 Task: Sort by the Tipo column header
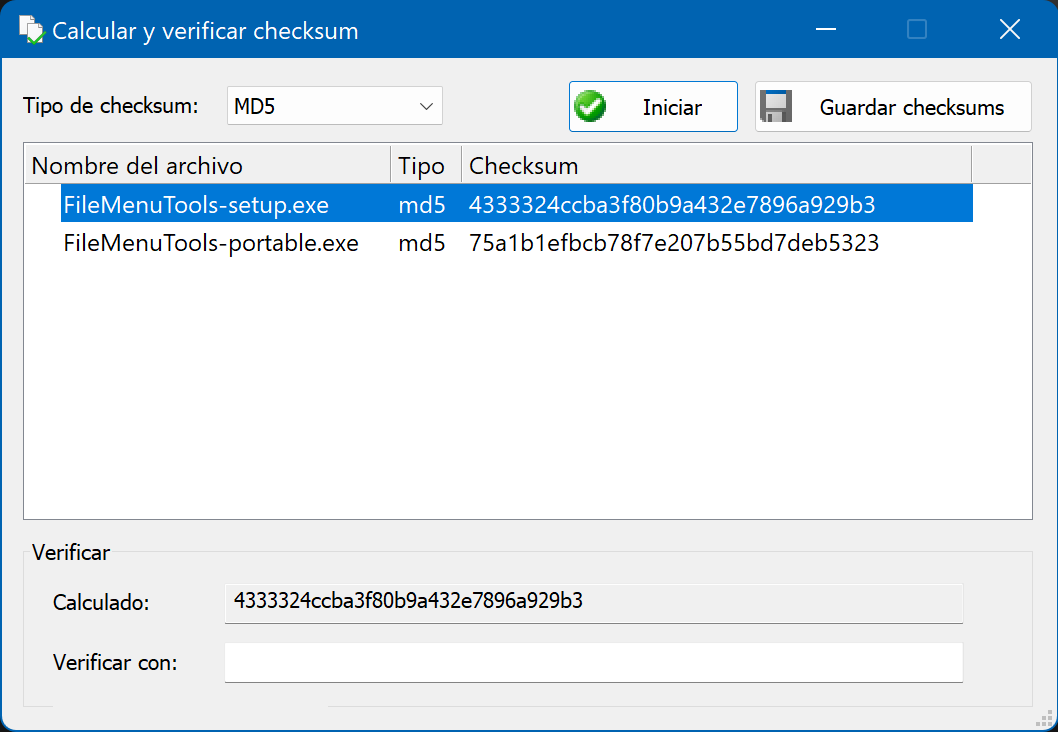click(426, 166)
